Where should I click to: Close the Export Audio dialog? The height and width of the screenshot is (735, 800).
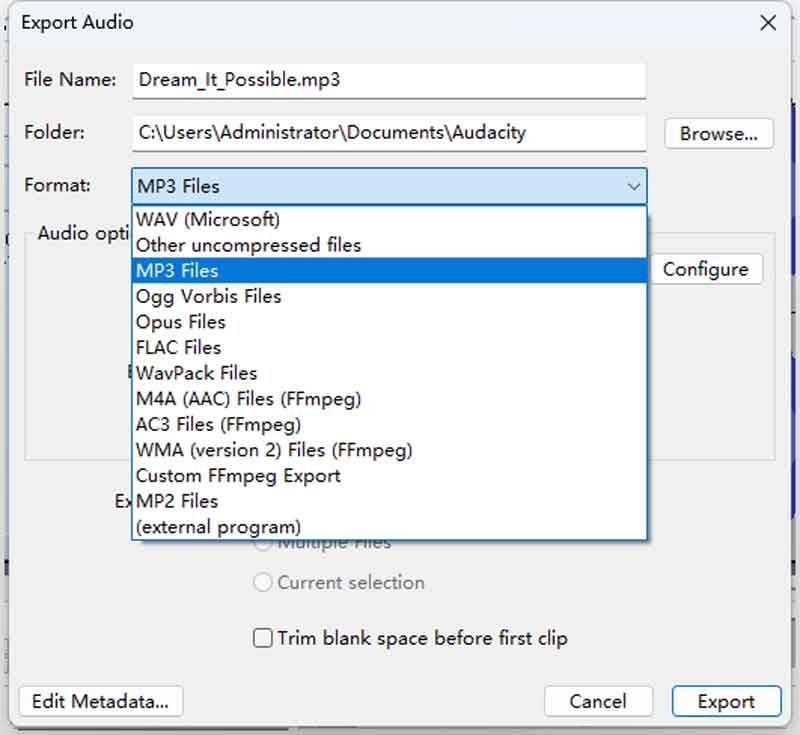tap(768, 23)
